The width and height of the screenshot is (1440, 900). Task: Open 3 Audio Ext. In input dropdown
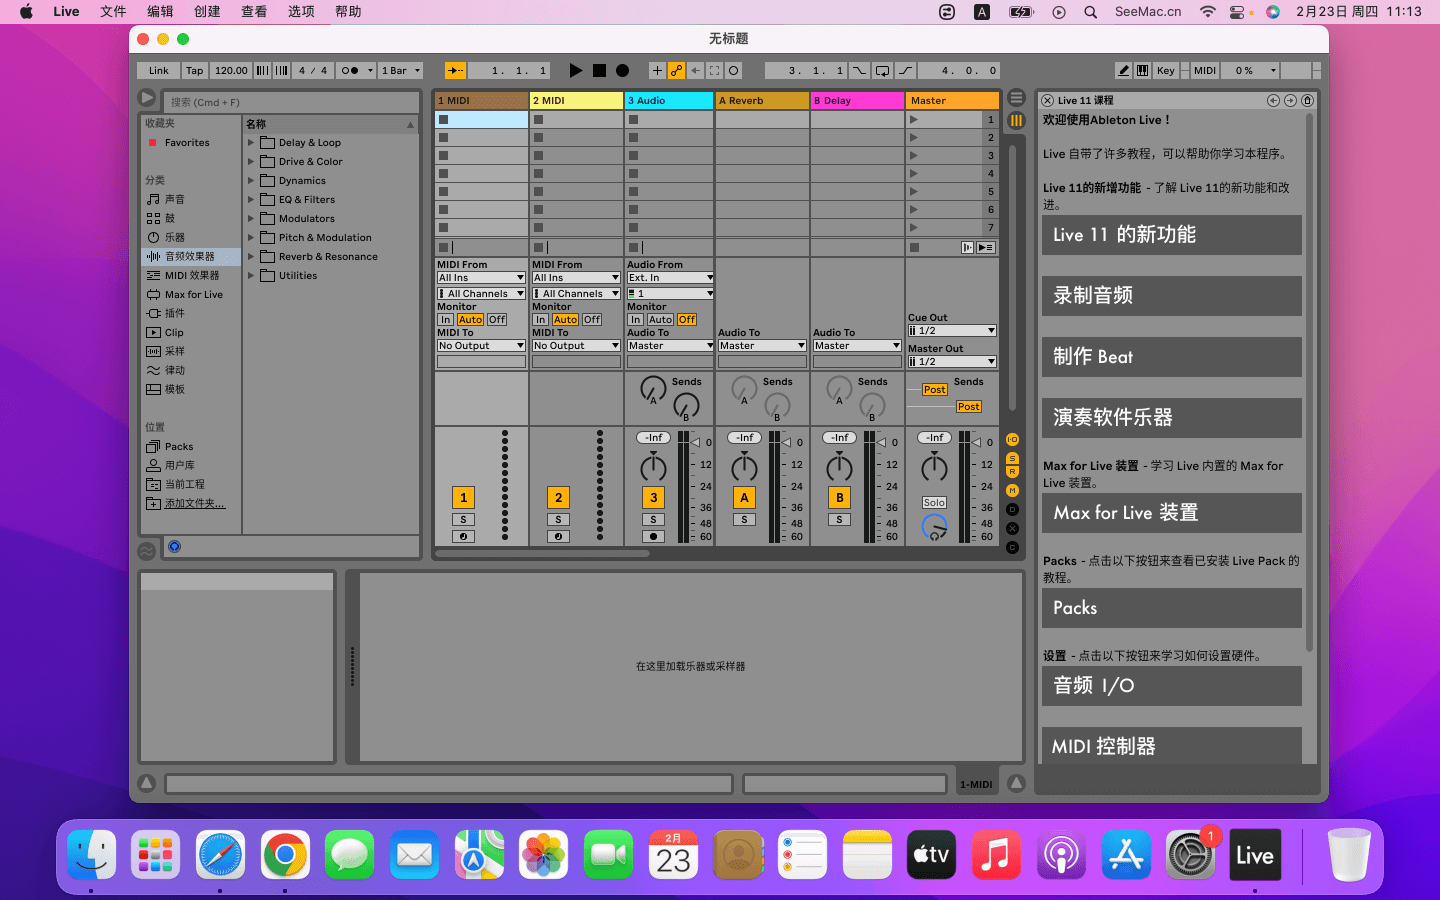(670, 278)
